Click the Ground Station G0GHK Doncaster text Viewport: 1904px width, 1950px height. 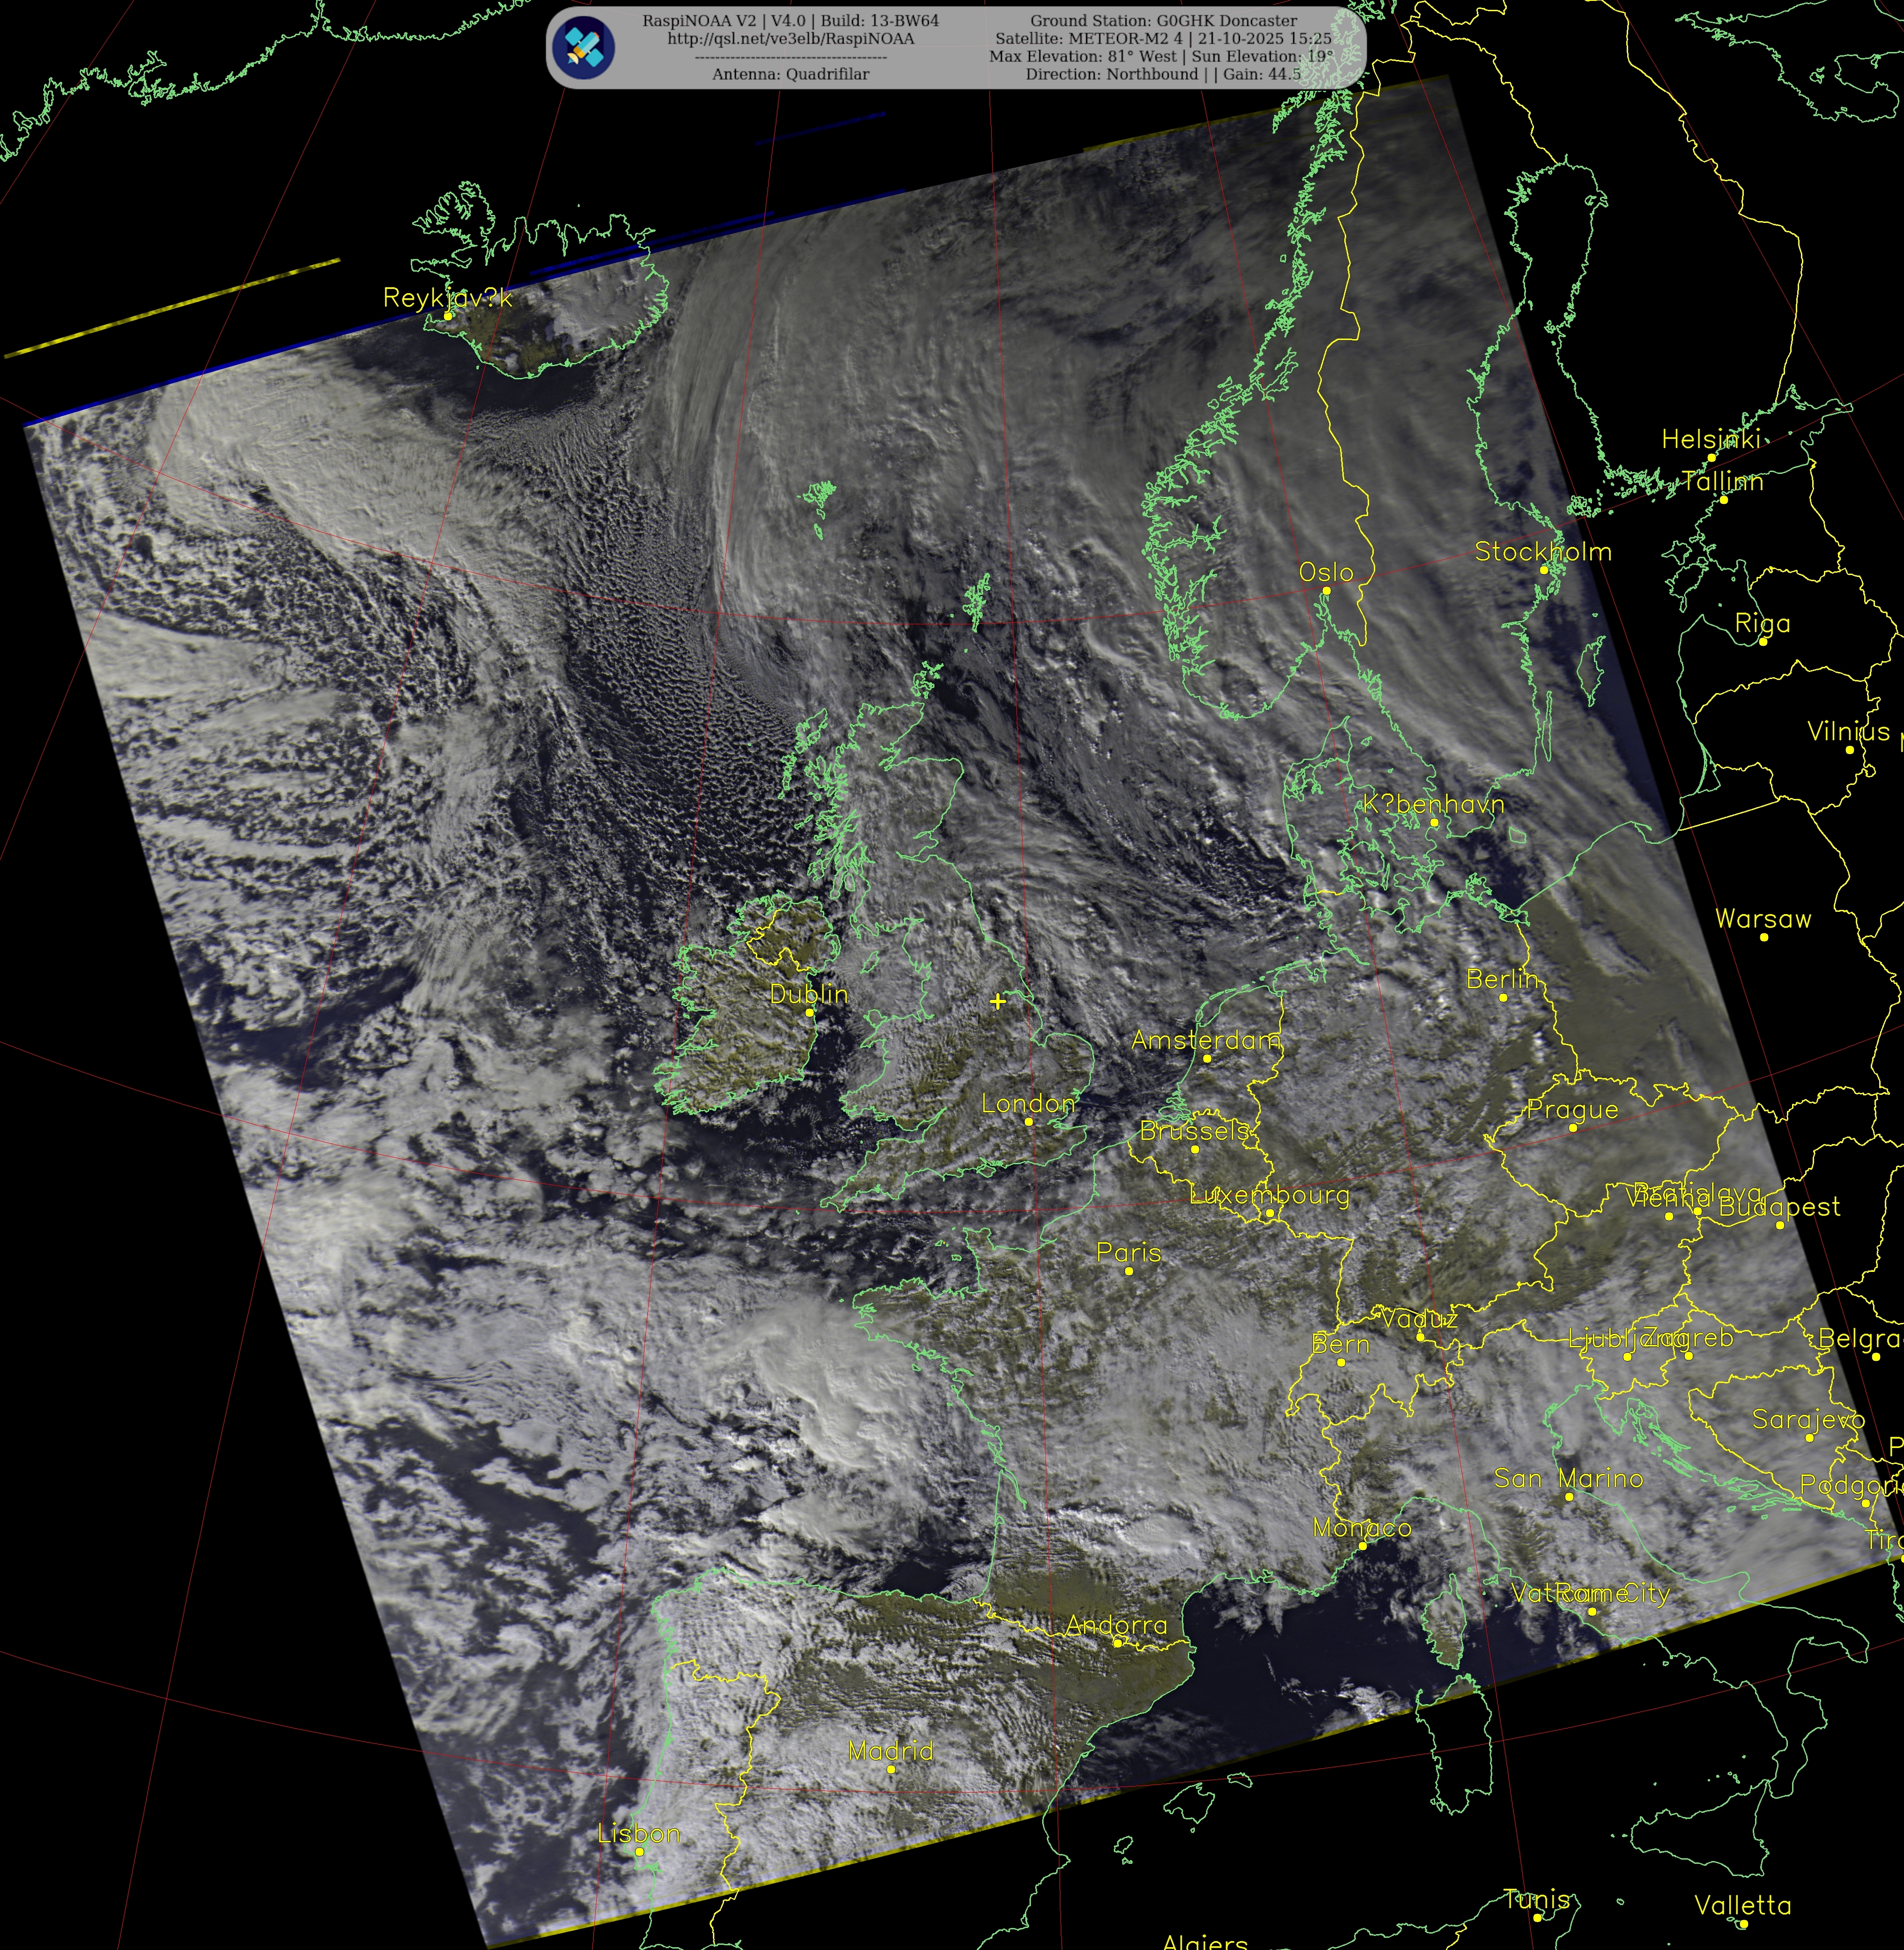(1163, 21)
